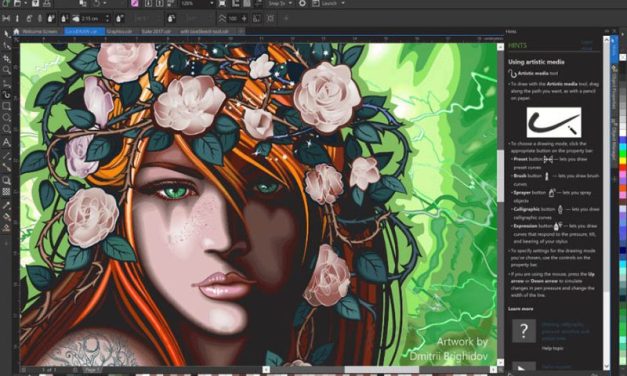This screenshot has height=376, width=627.
Task: Switch to Calligraphic mode on property bar
Action: [x=40, y=18]
